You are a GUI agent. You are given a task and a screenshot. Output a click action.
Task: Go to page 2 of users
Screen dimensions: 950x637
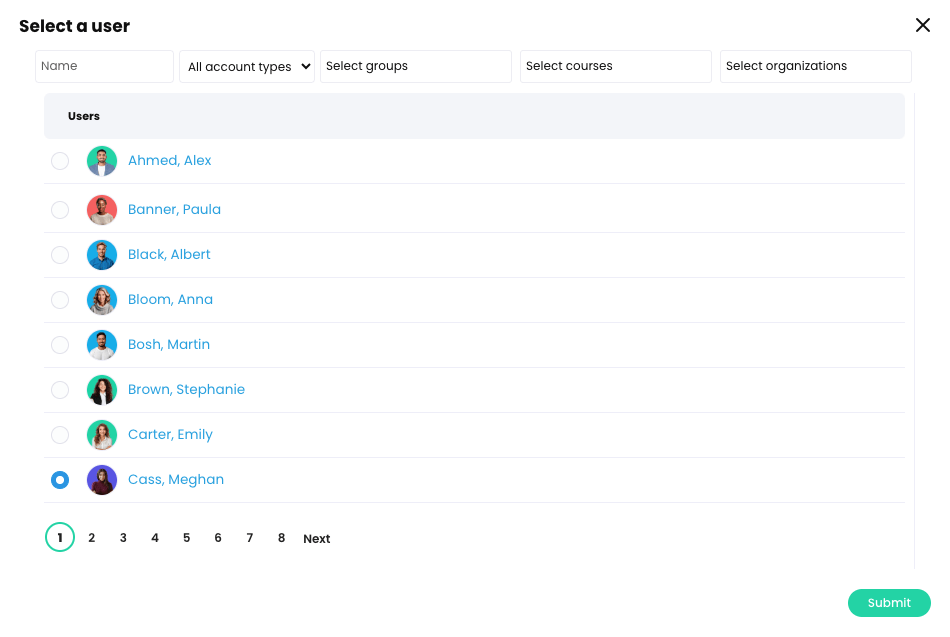[x=91, y=538]
